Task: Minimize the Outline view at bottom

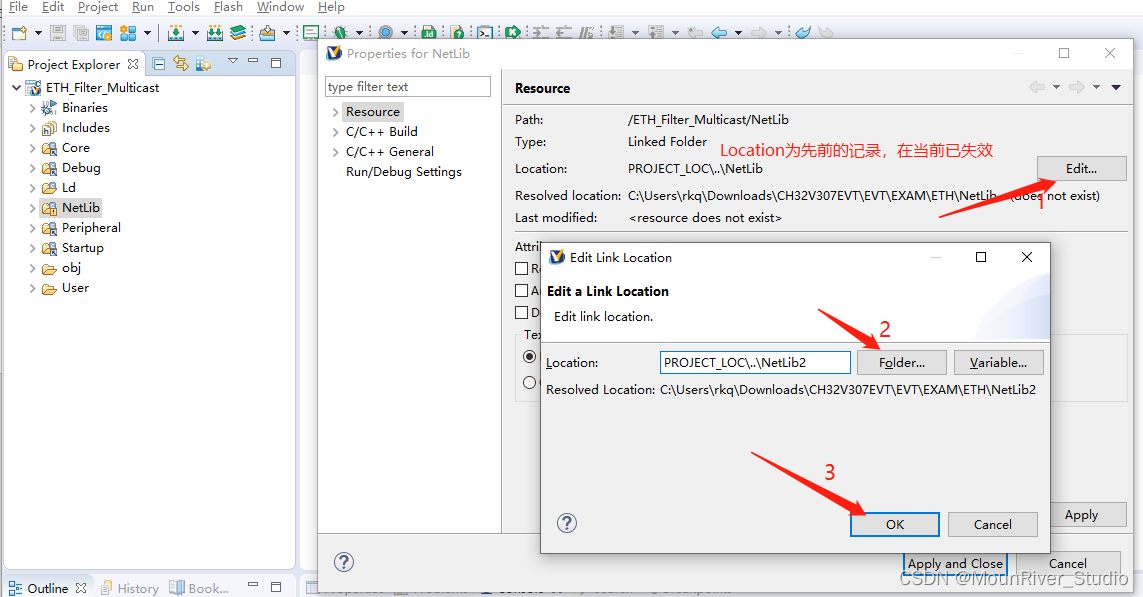Action: tap(253, 585)
